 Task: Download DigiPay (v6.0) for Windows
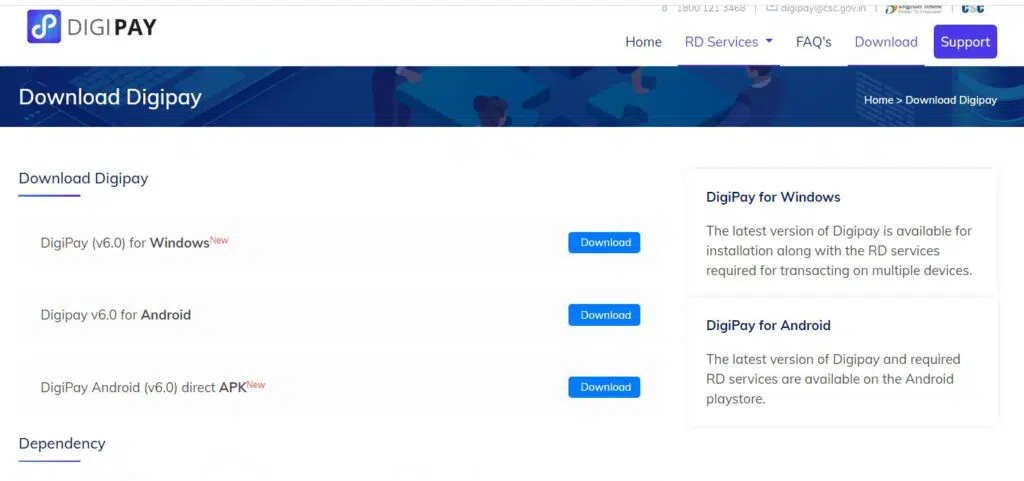click(x=604, y=242)
